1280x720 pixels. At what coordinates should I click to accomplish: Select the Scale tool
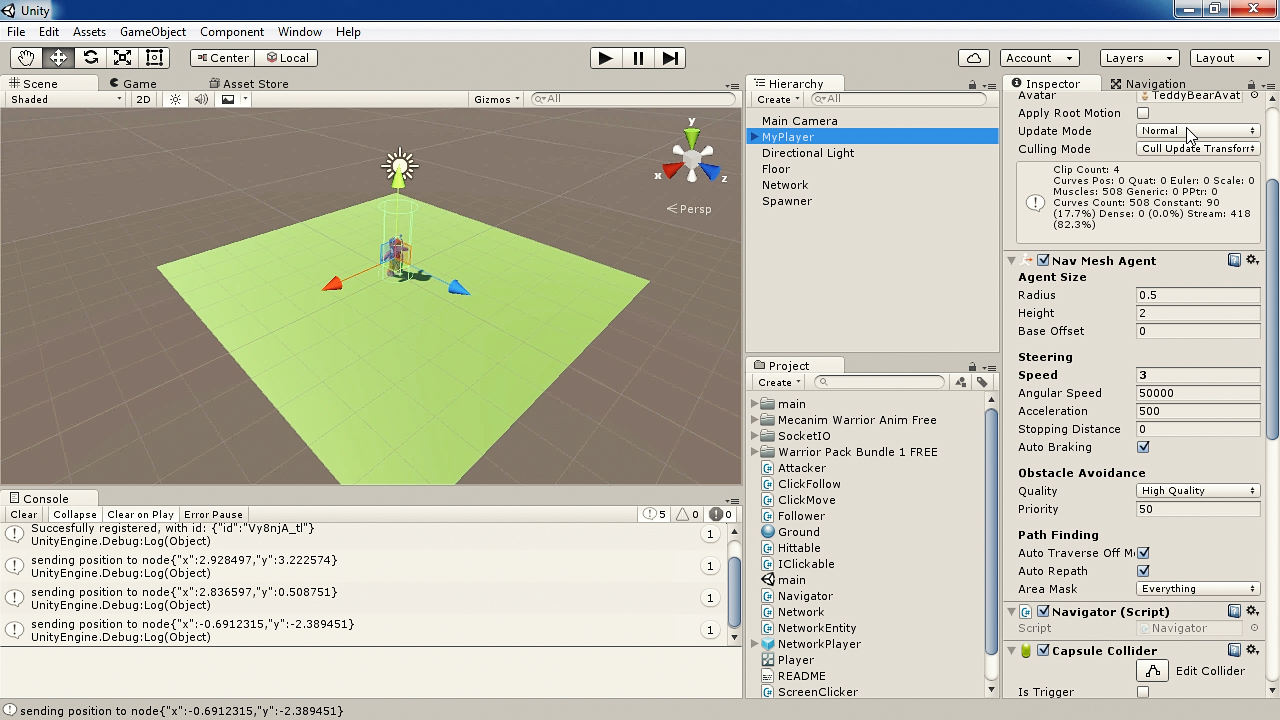point(122,57)
